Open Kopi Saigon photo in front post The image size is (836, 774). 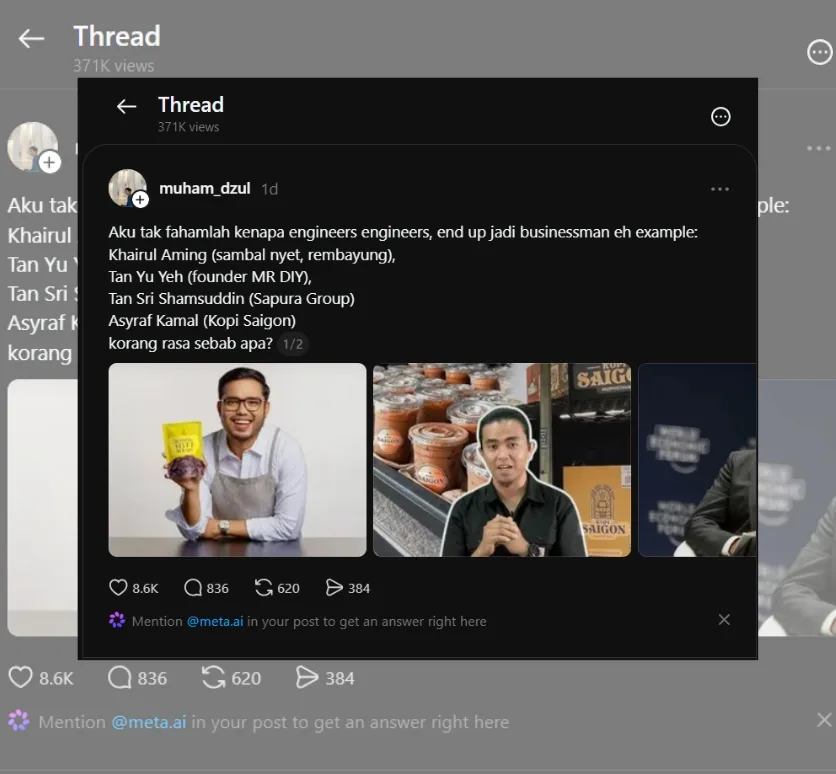click(502, 459)
